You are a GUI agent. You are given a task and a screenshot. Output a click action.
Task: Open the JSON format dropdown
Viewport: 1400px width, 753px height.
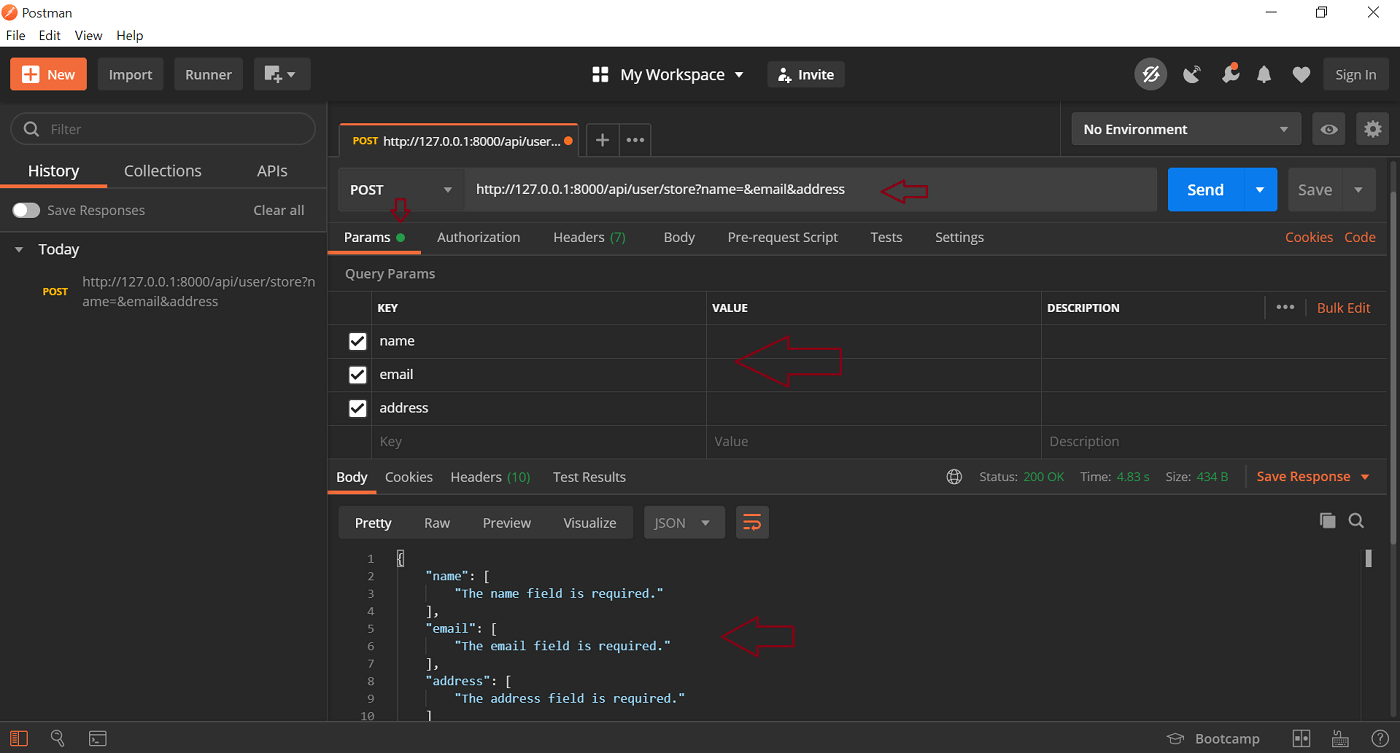point(684,523)
